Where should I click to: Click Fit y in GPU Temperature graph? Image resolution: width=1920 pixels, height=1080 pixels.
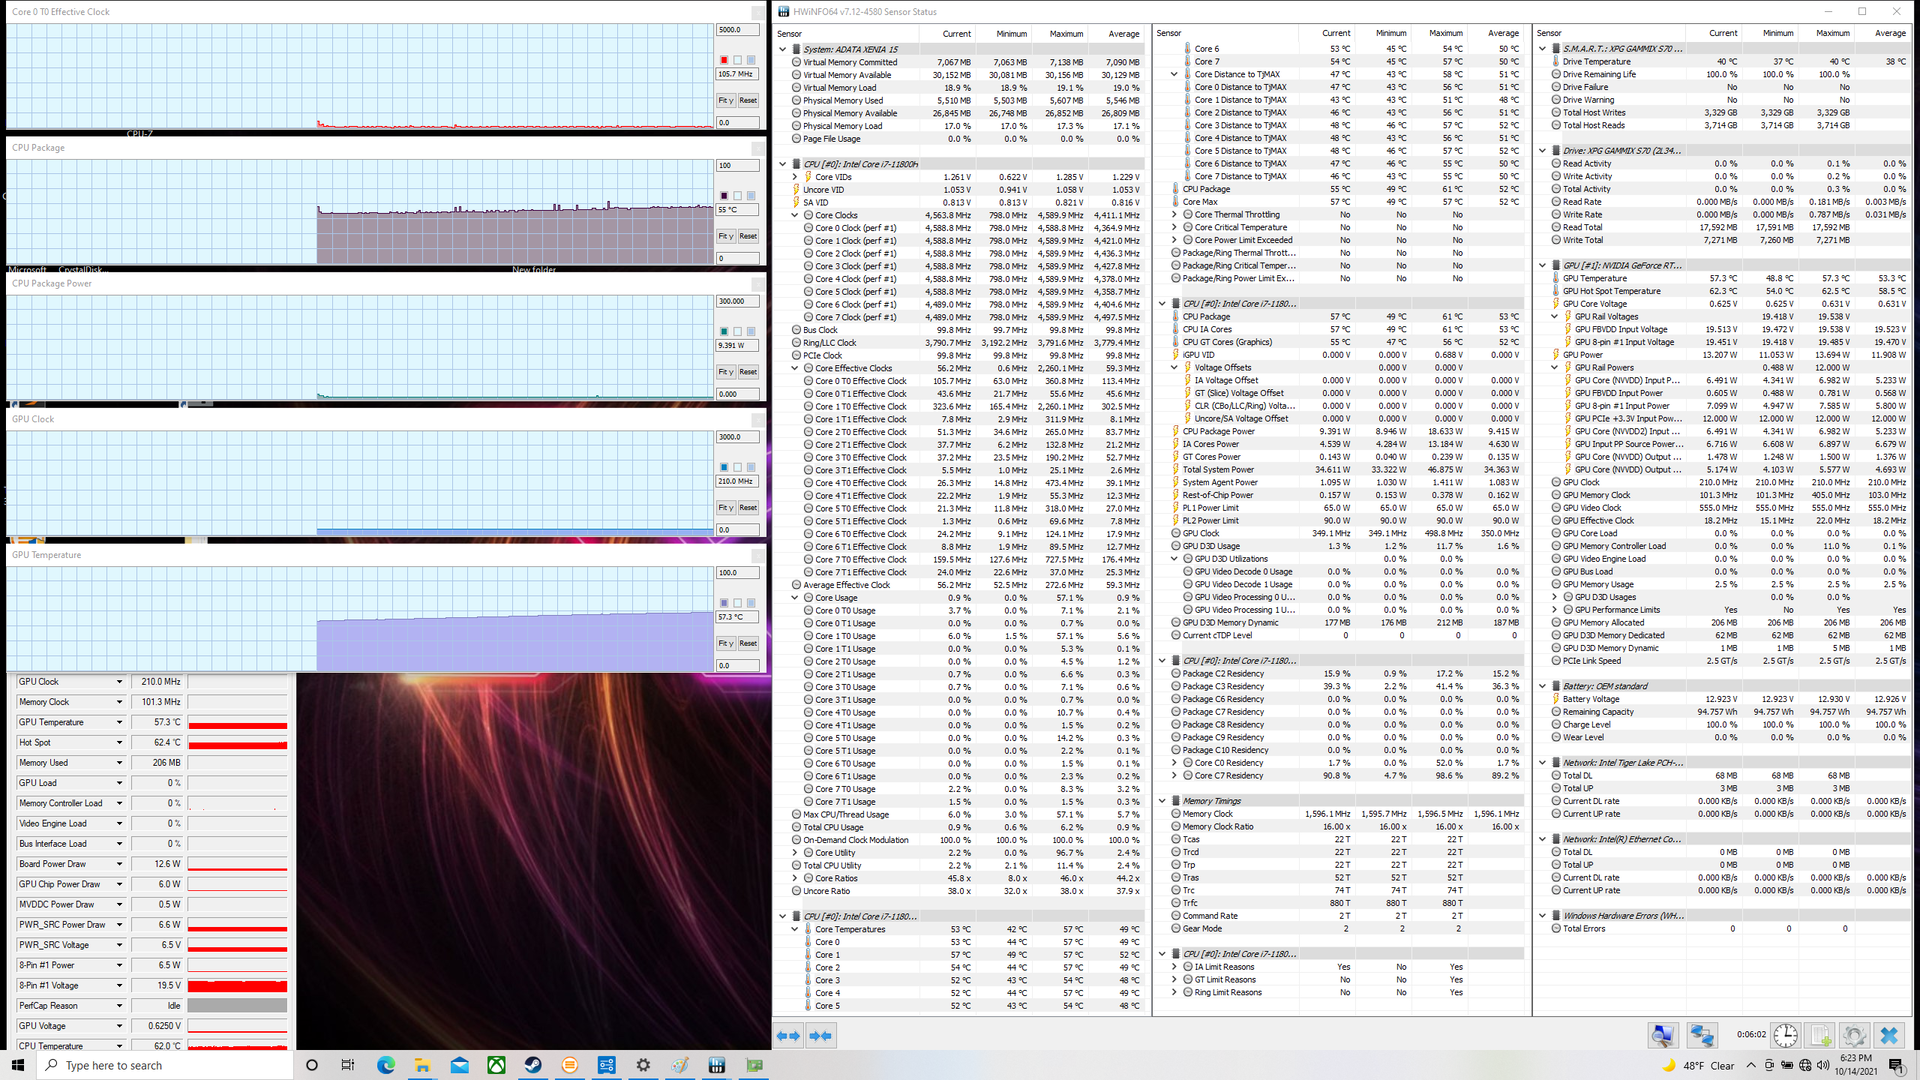(726, 643)
